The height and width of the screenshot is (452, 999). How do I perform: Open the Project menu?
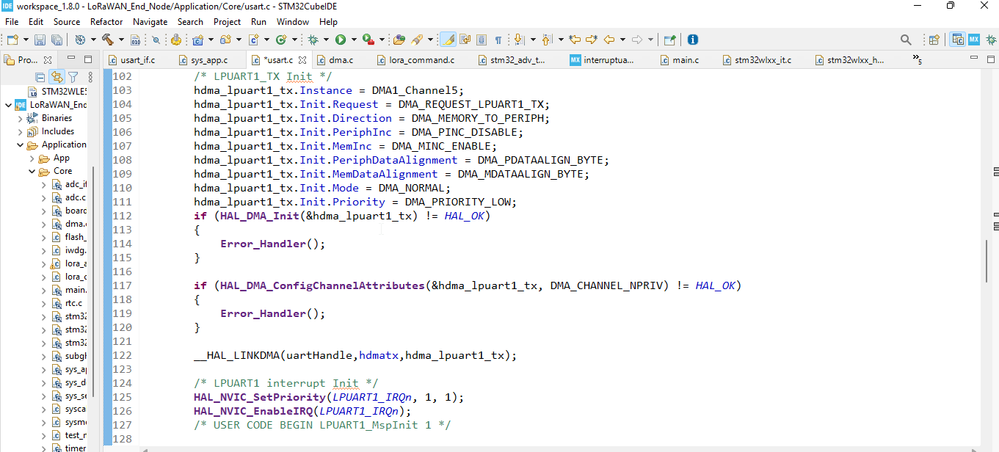click(227, 22)
